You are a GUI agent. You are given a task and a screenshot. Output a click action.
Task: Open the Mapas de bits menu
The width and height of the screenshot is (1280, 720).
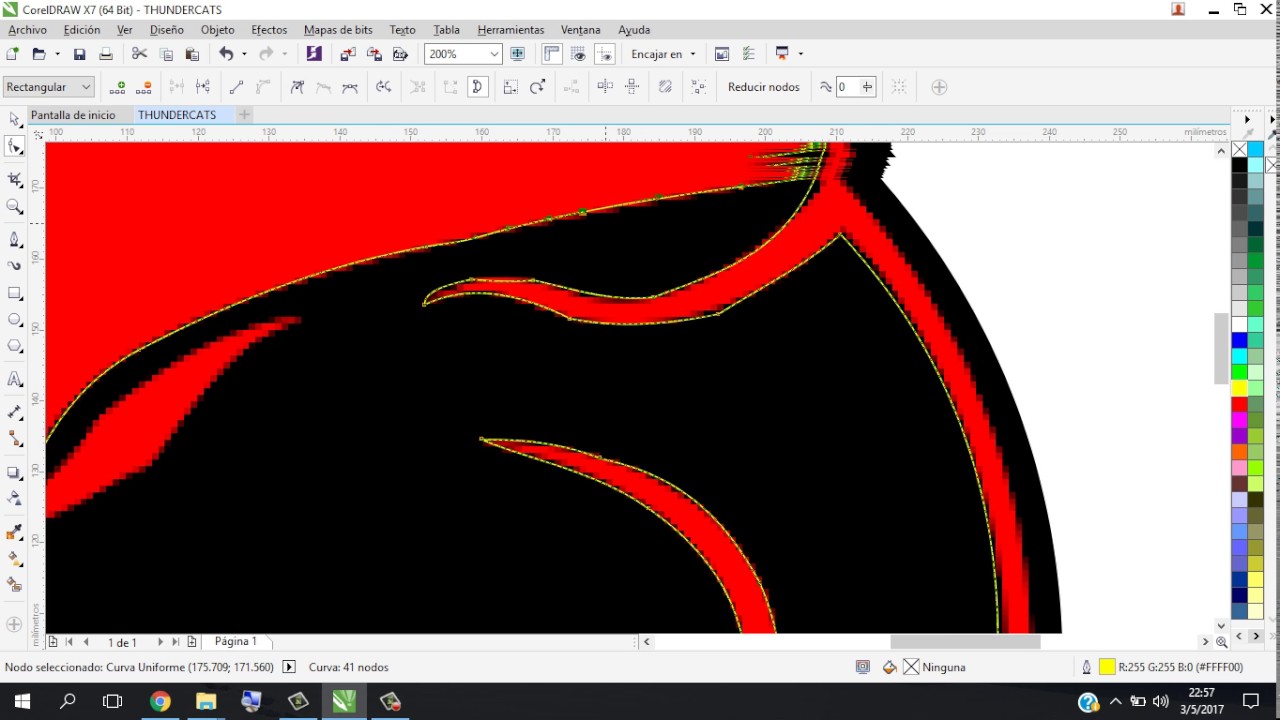[338, 30]
